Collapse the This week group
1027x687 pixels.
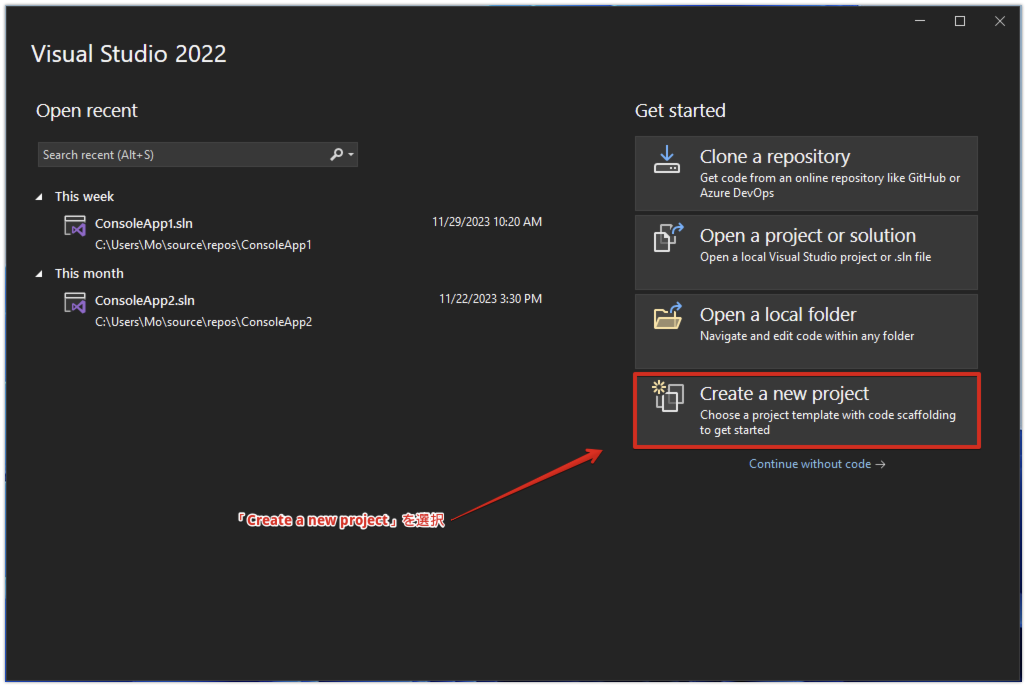tap(40, 197)
